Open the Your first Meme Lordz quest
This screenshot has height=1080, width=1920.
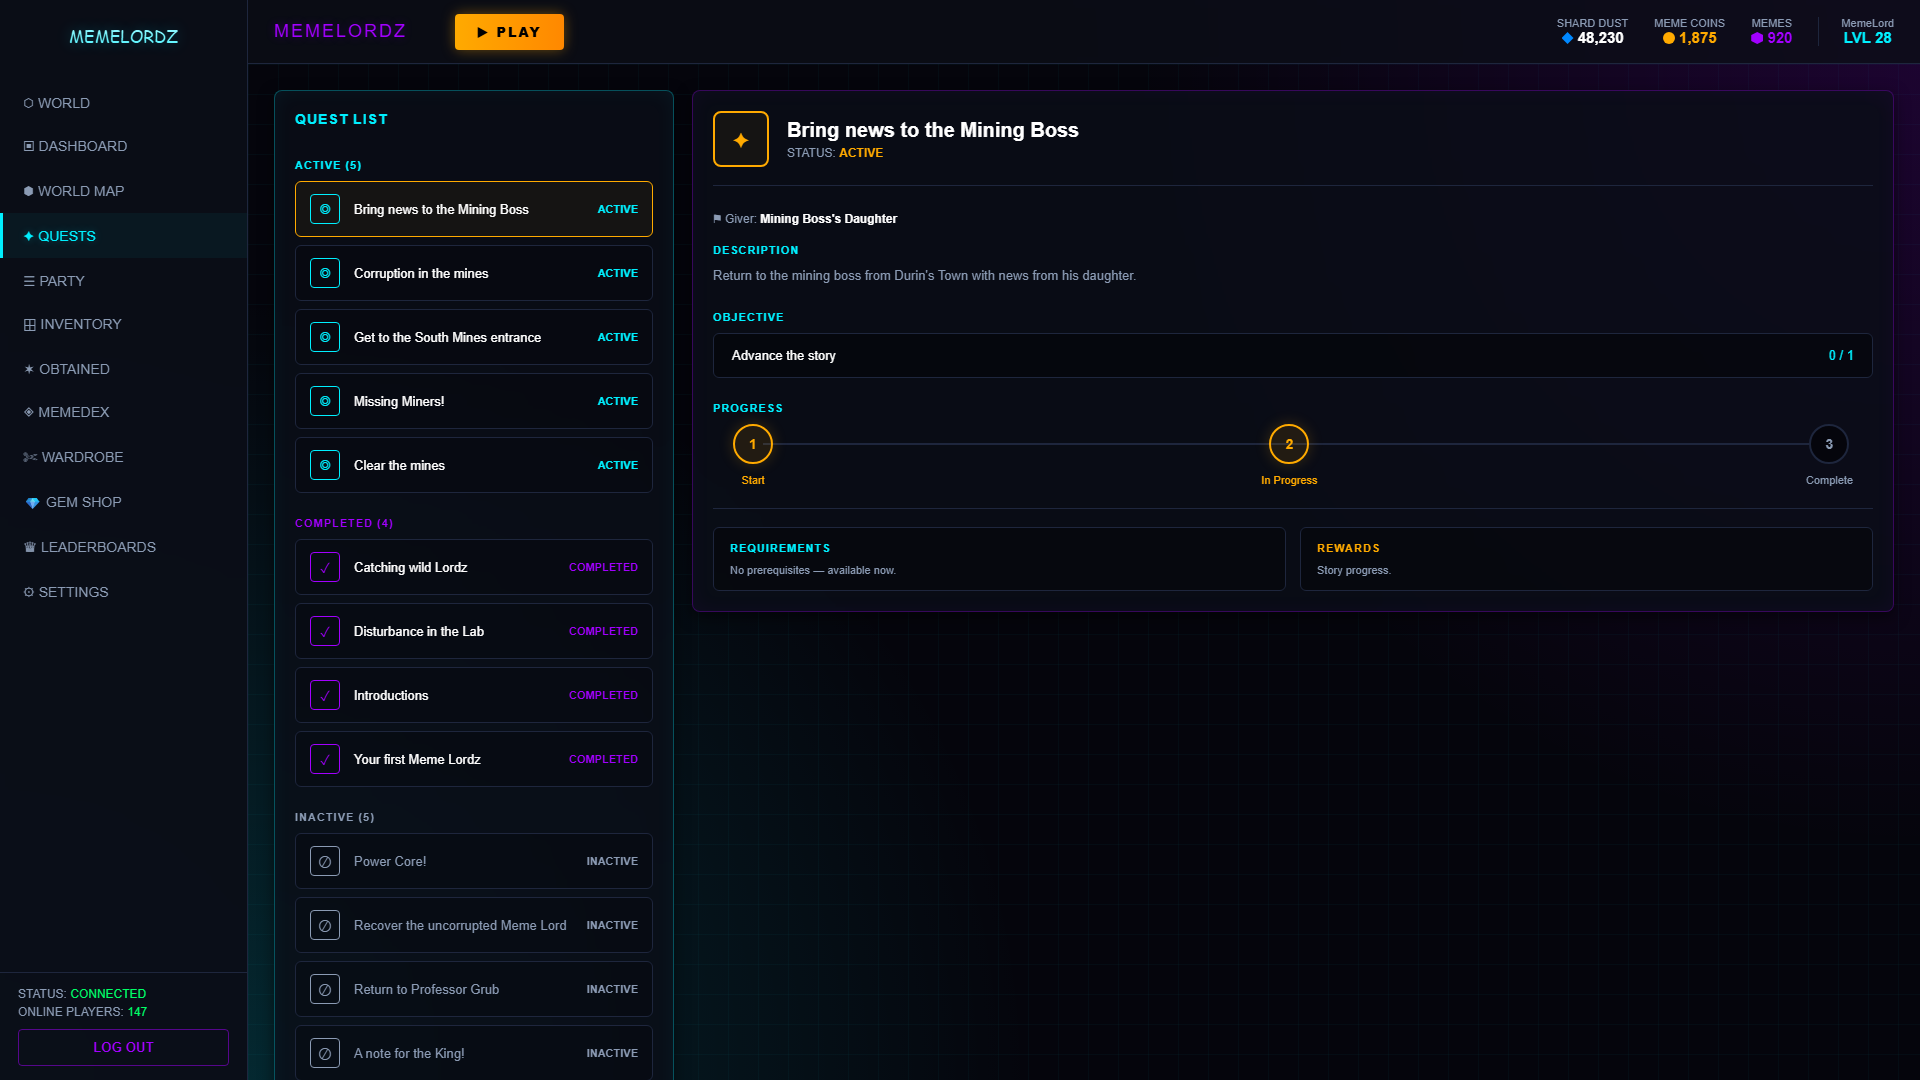click(x=474, y=759)
